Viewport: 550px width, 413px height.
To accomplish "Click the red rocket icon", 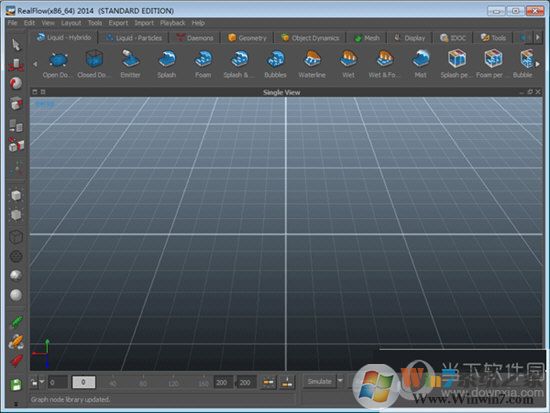I will point(16,361).
